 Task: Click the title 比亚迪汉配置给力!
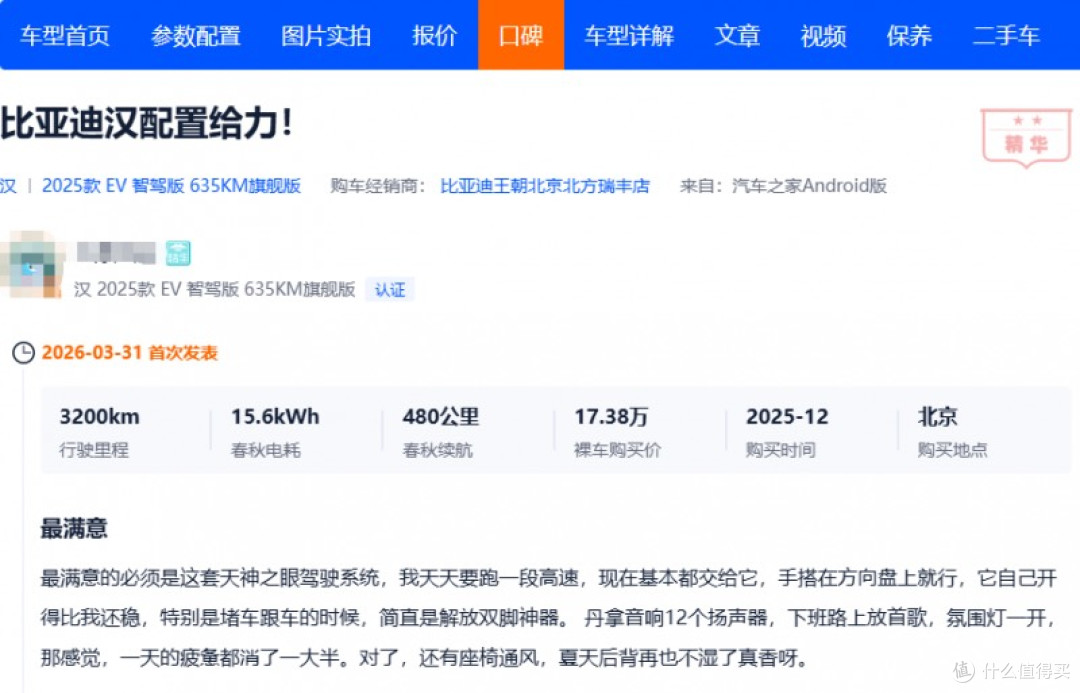[x=147, y=124]
